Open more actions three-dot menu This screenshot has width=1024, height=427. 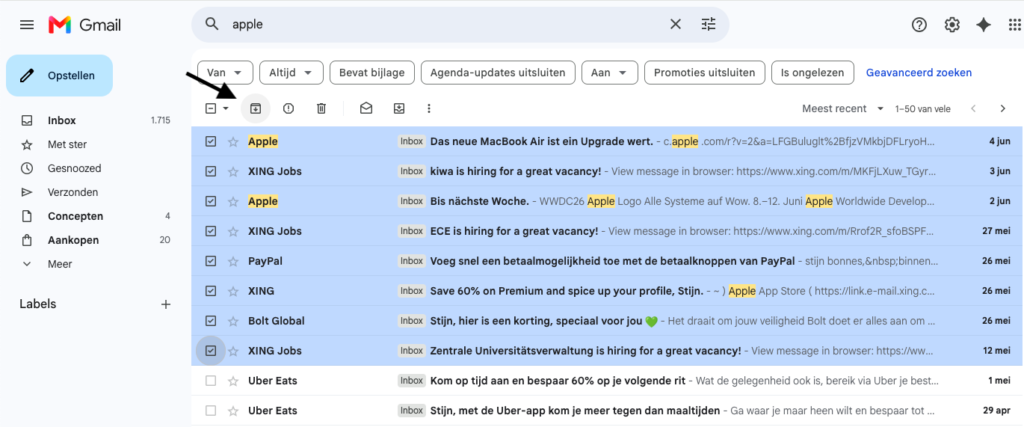[x=429, y=108]
